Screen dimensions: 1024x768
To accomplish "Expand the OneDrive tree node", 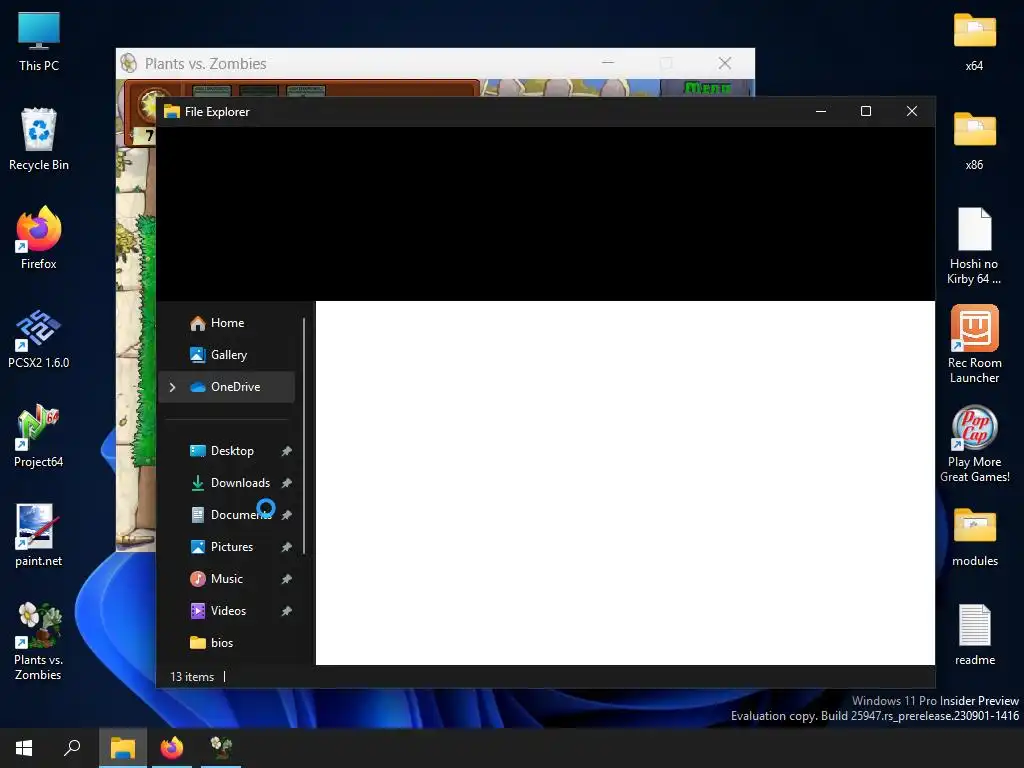I will click(172, 387).
